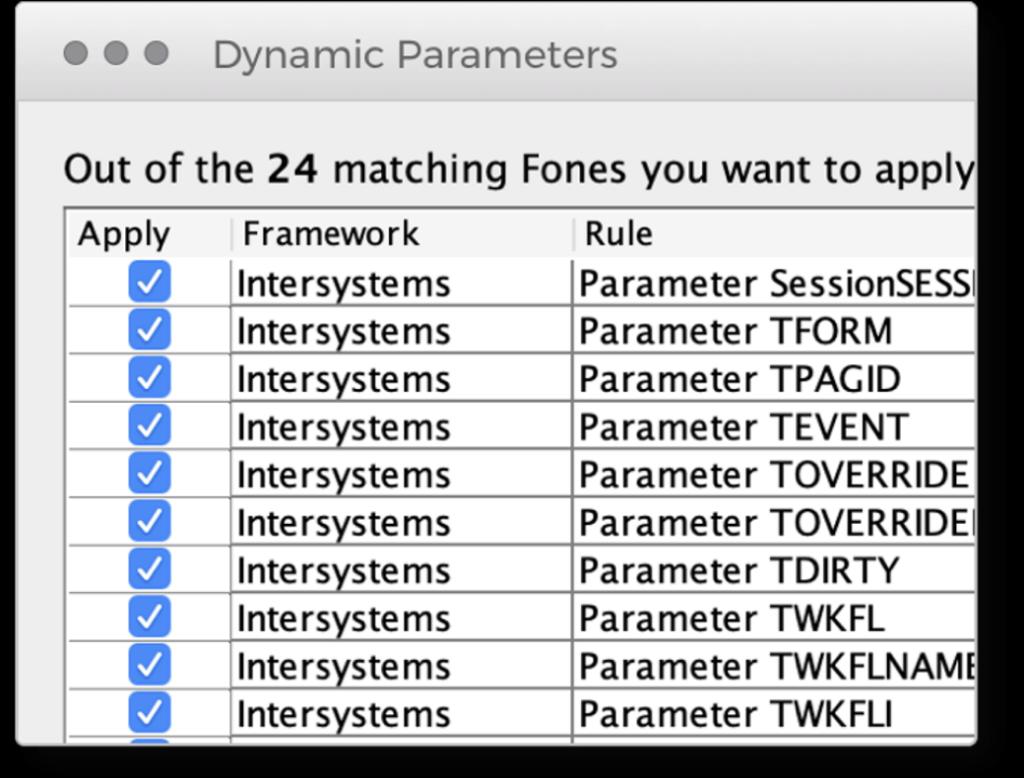Sort by the Framework column header
The height and width of the screenshot is (778, 1024).
click(330, 234)
